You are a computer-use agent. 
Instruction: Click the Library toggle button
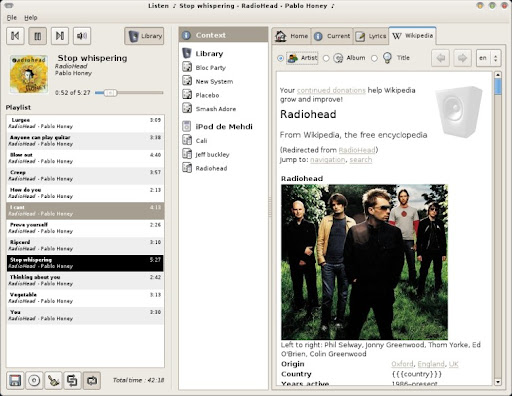(144, 36)
